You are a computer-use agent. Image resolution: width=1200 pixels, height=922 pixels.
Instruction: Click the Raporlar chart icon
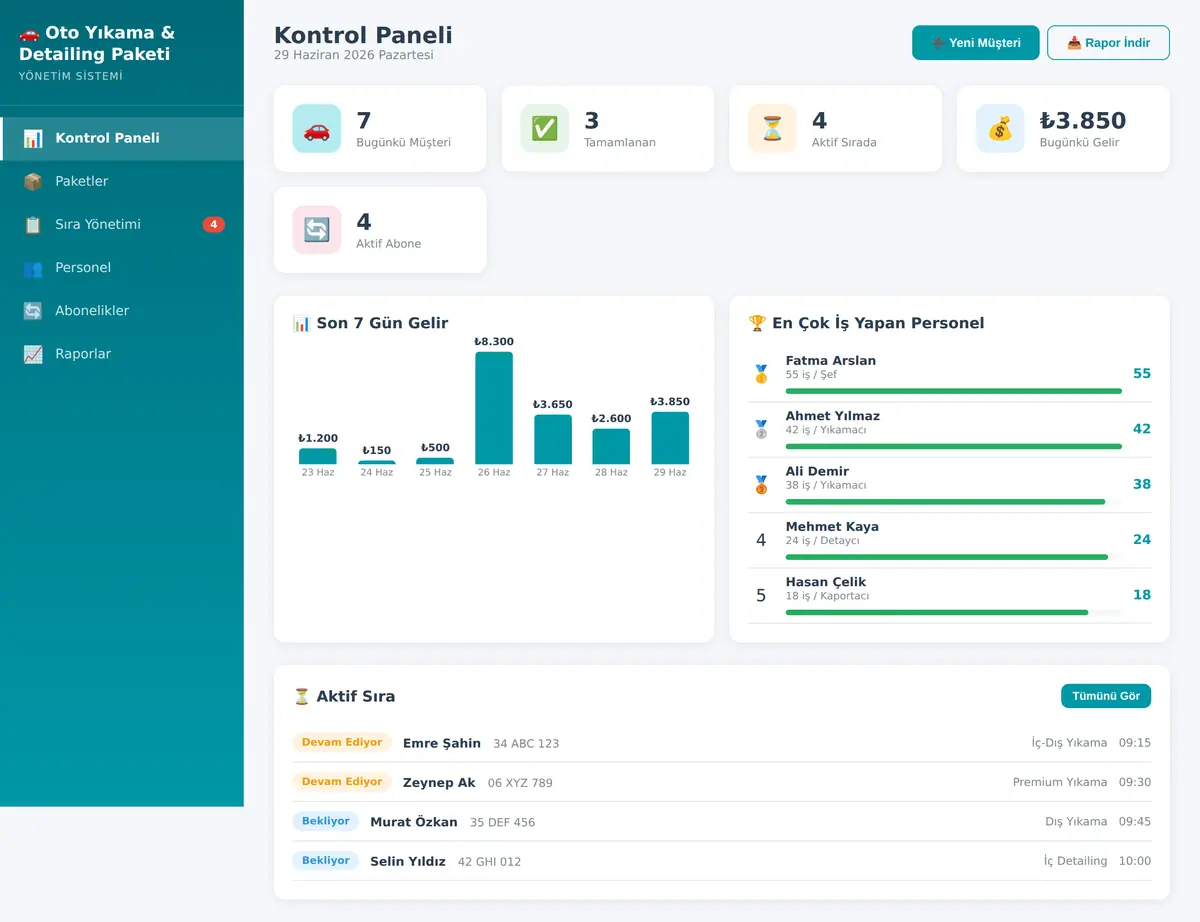pyautogui.click(x=33, y=354)
